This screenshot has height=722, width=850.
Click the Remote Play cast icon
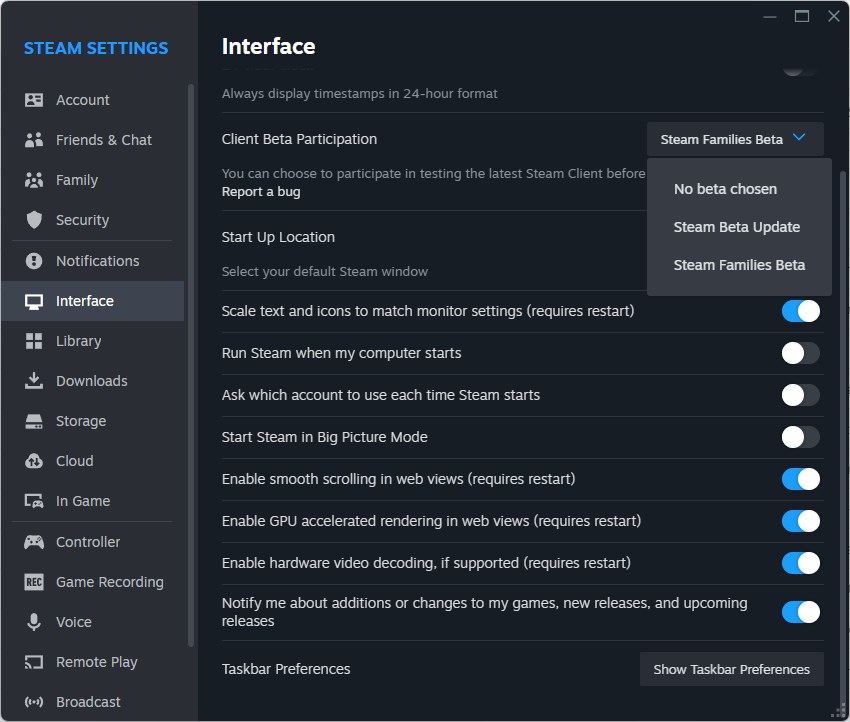(x=34, y=662)
